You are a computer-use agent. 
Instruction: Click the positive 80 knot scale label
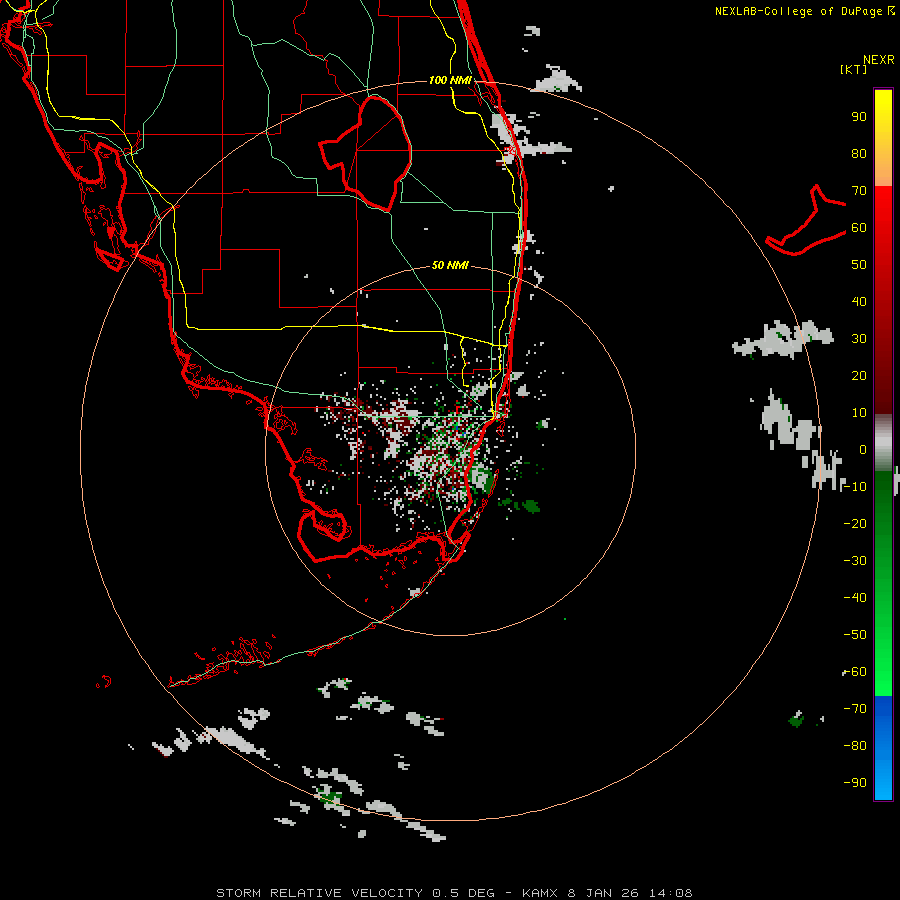point(859,154)
